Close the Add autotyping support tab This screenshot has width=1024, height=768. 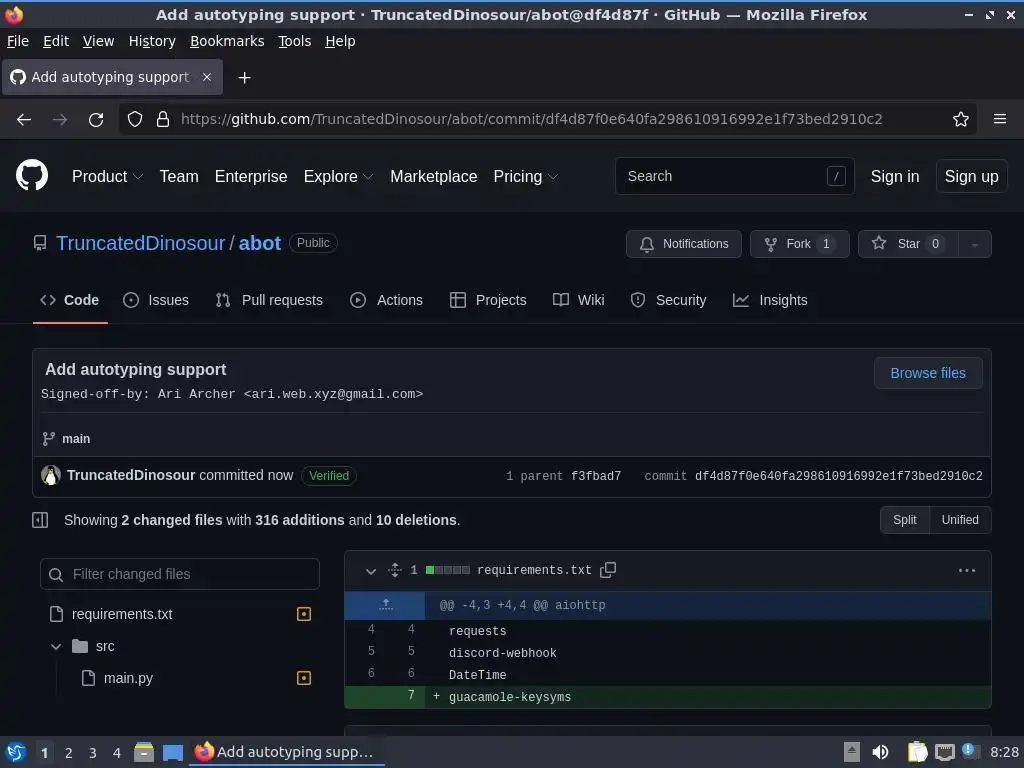tap(207, 77)
